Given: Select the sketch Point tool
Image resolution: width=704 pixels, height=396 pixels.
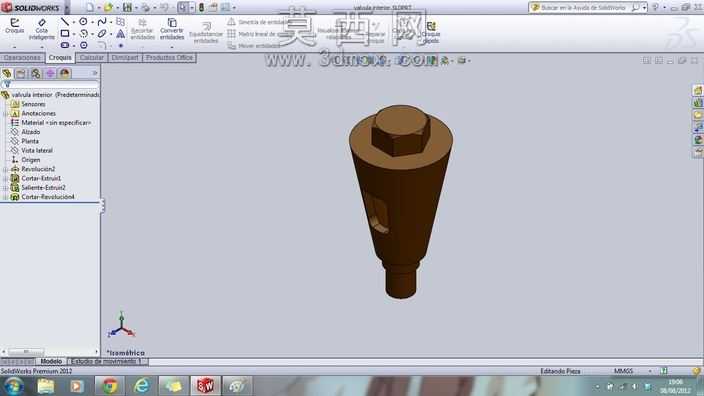Looking at the screenshot, I should click(x=121, y=45).
